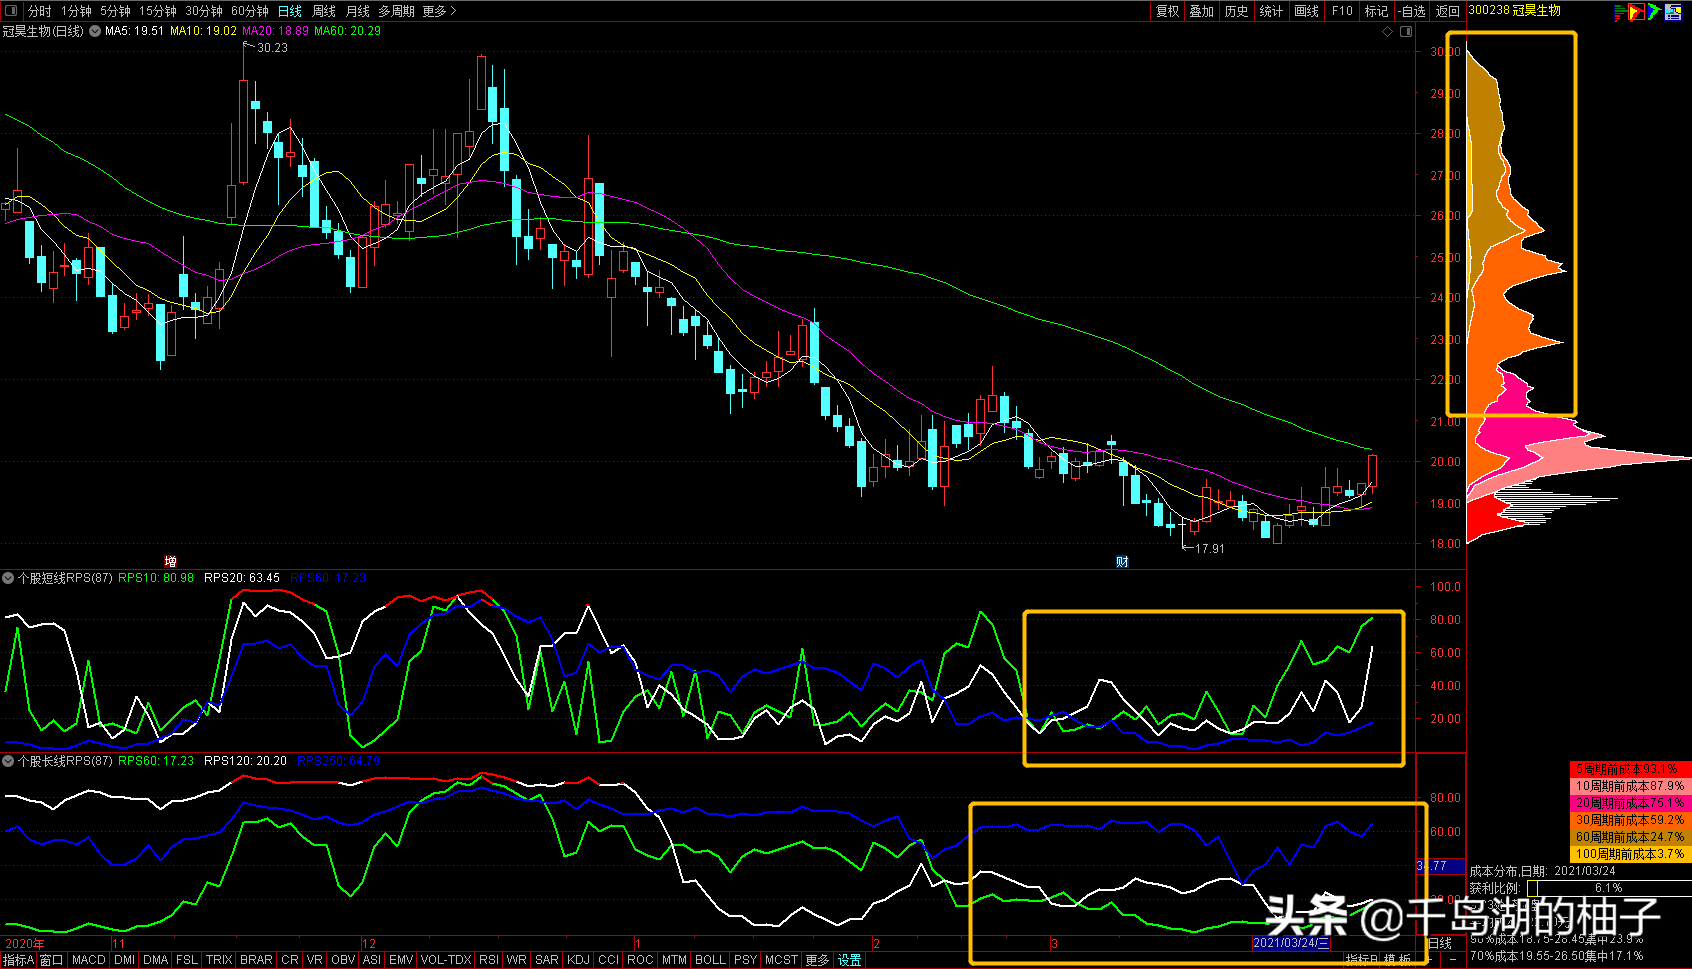Click the 增 marker below the candlesticks
Screen dimensions: 1692x969
(x=170, y=562)
